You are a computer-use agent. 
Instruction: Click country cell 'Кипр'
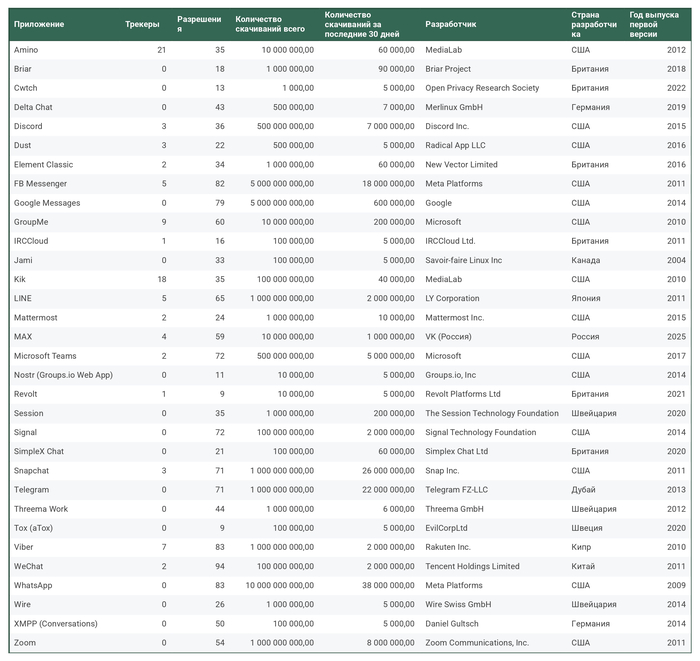(x=581, y=547)
